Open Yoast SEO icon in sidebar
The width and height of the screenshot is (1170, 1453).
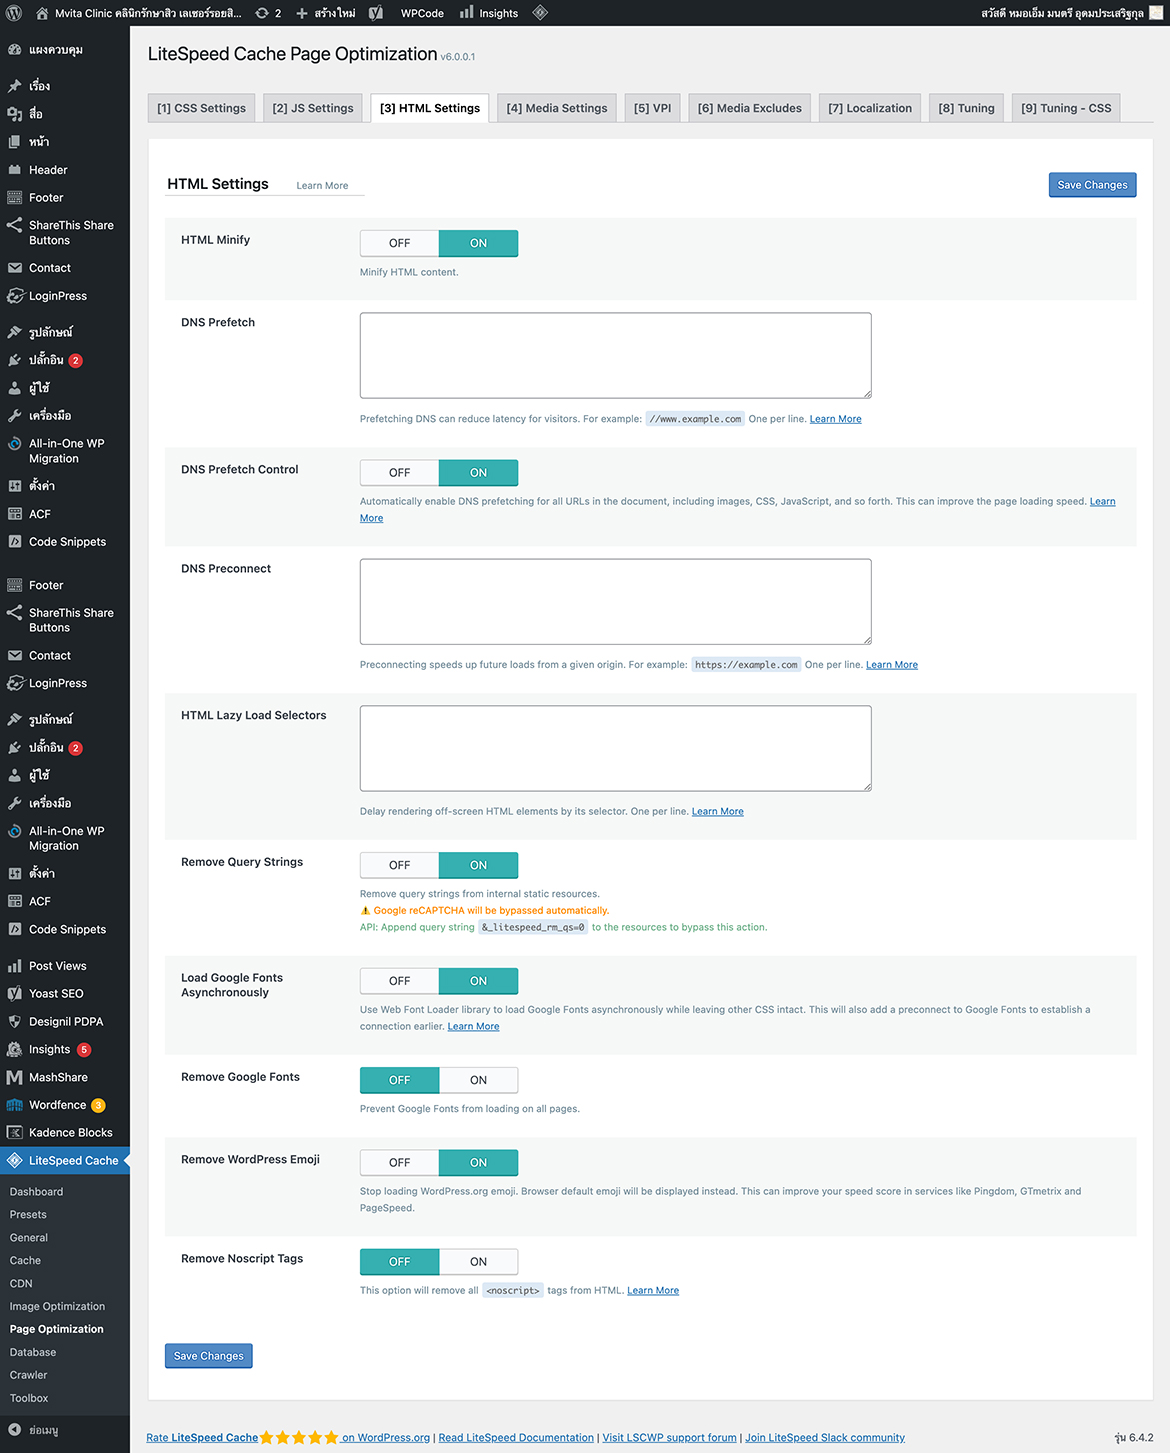[x=15, y=994]
